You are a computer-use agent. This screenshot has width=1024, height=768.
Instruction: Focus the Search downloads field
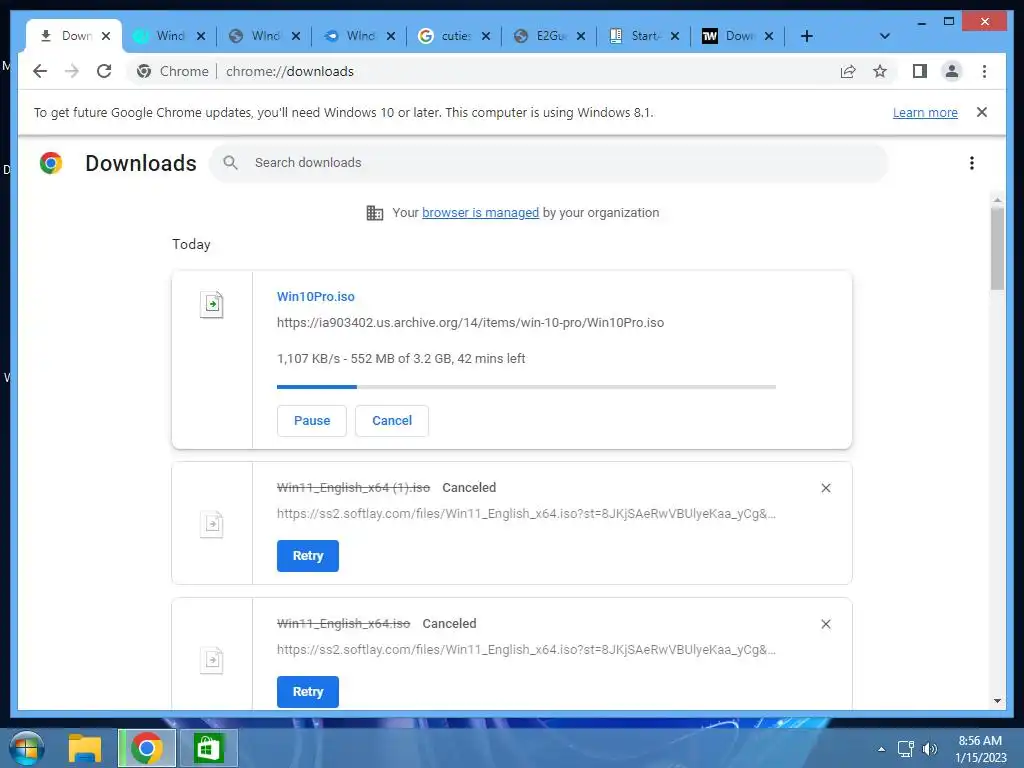point(549,163)
